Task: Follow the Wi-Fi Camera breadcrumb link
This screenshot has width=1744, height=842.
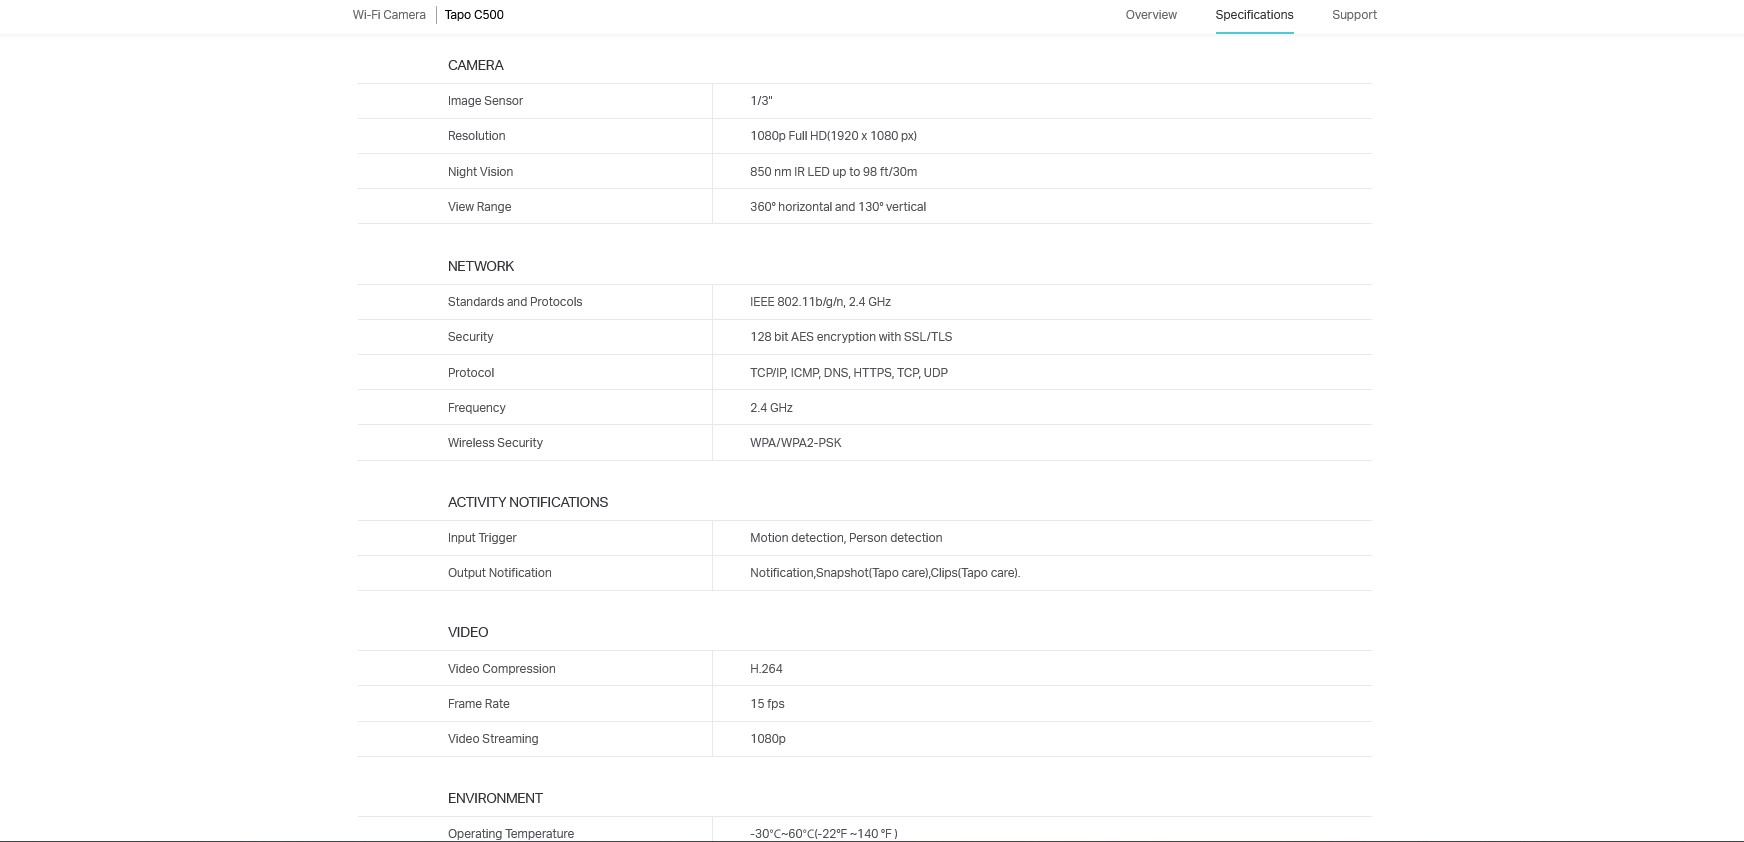Action: click(x=389, y=15)
